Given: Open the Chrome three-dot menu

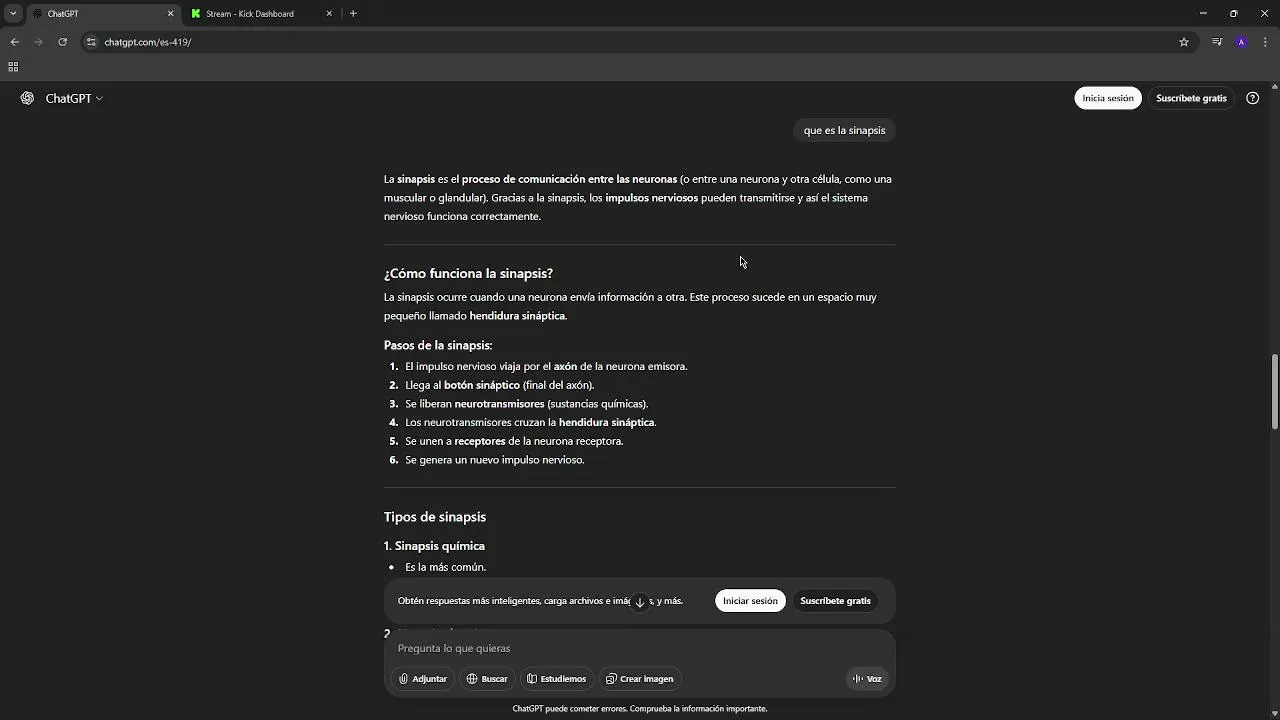Looking at the screenshot, I should [x=1265, y=42].
